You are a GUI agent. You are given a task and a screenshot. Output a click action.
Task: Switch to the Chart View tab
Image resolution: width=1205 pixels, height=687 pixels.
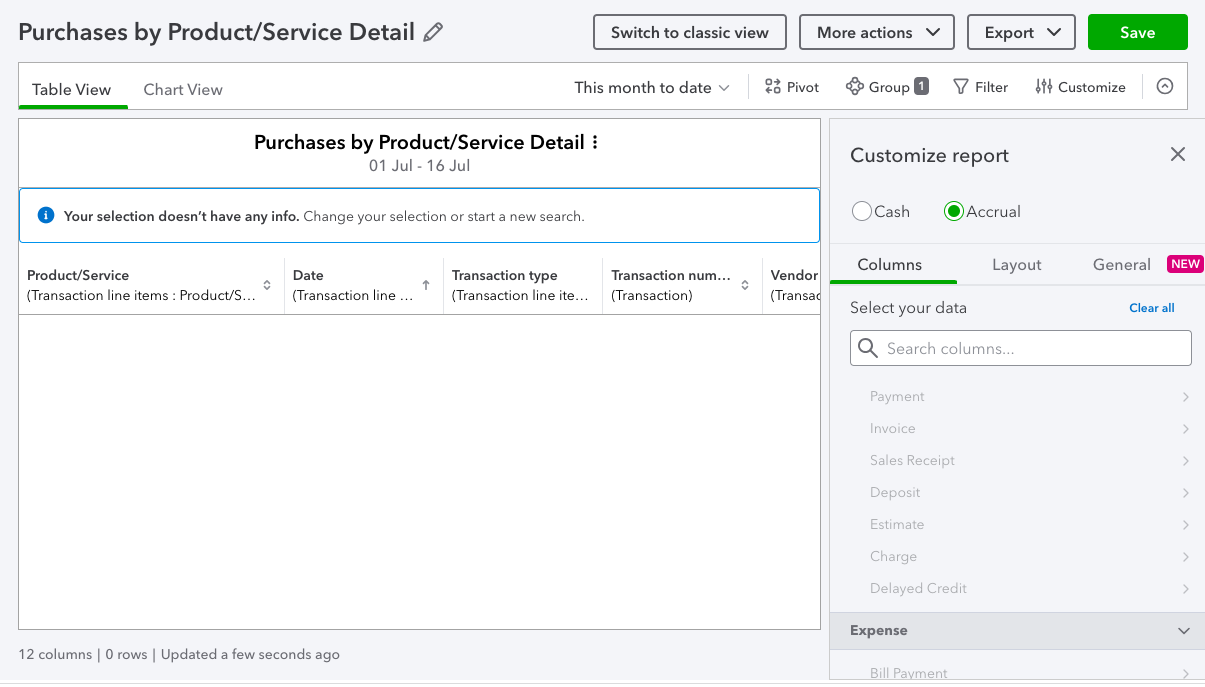pos(183,89)
